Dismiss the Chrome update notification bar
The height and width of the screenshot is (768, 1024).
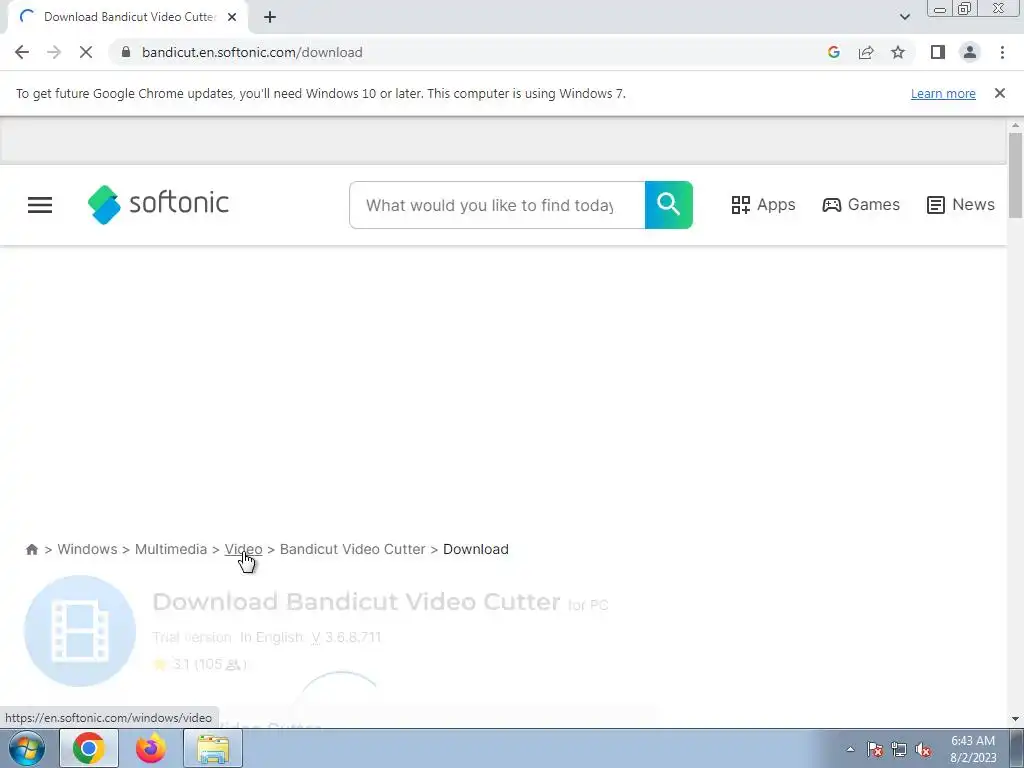coord(999,93)
